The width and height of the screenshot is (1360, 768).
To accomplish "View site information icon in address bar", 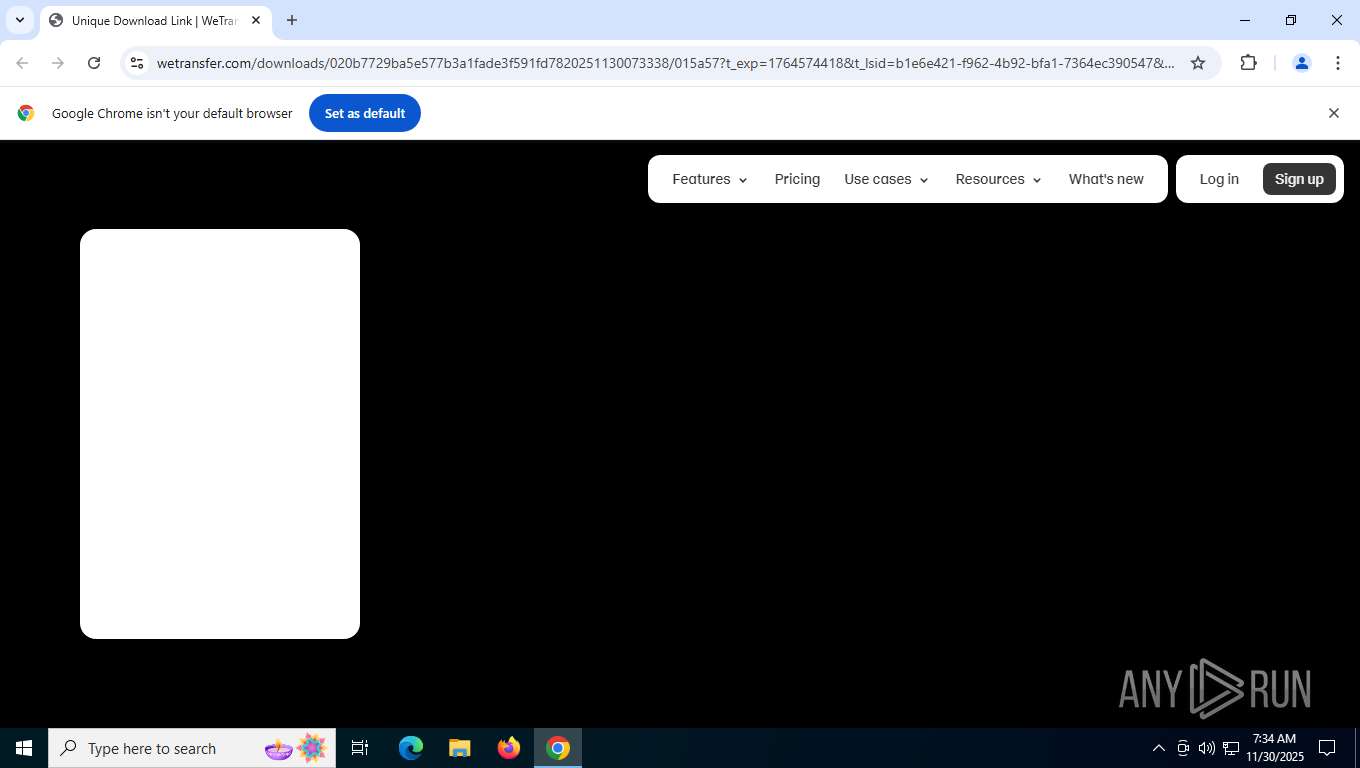I will 137,63.
